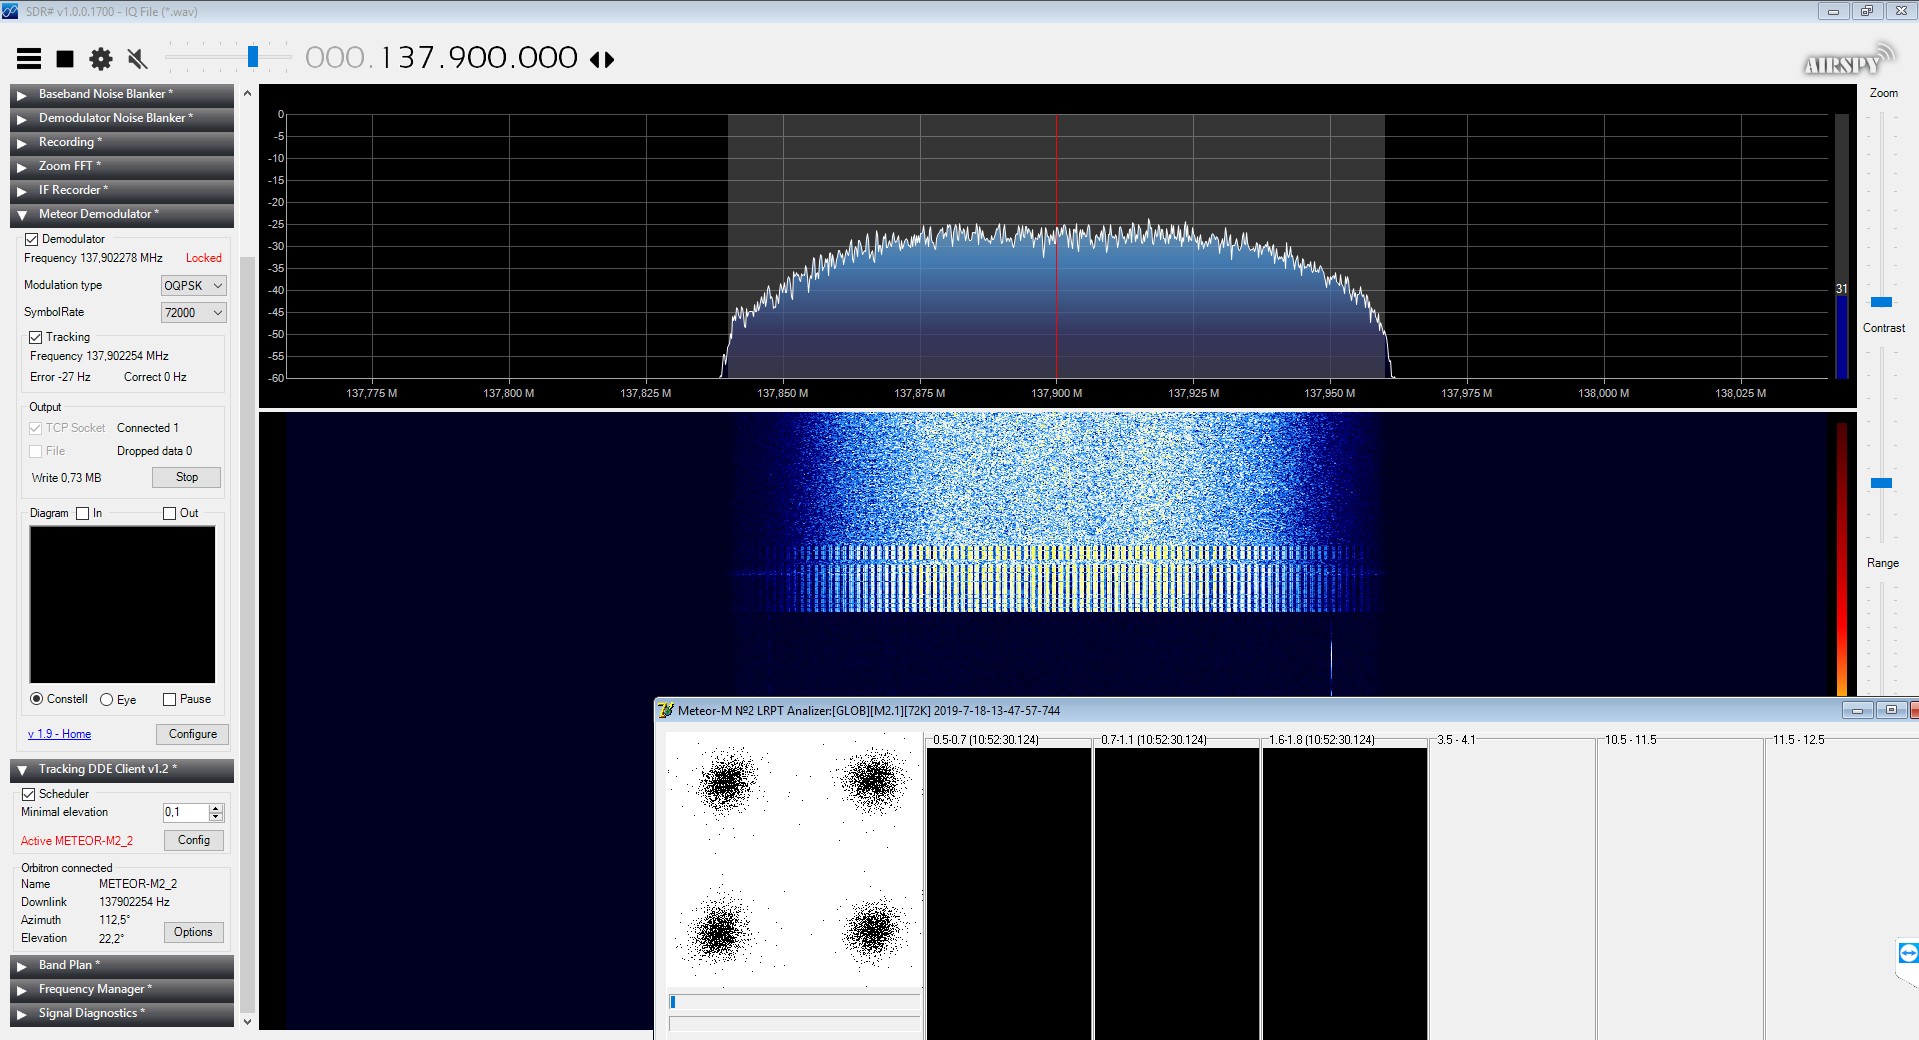Click the Airspy logo
This screenshot has height=1040, width=1919.
(1849, 61)
